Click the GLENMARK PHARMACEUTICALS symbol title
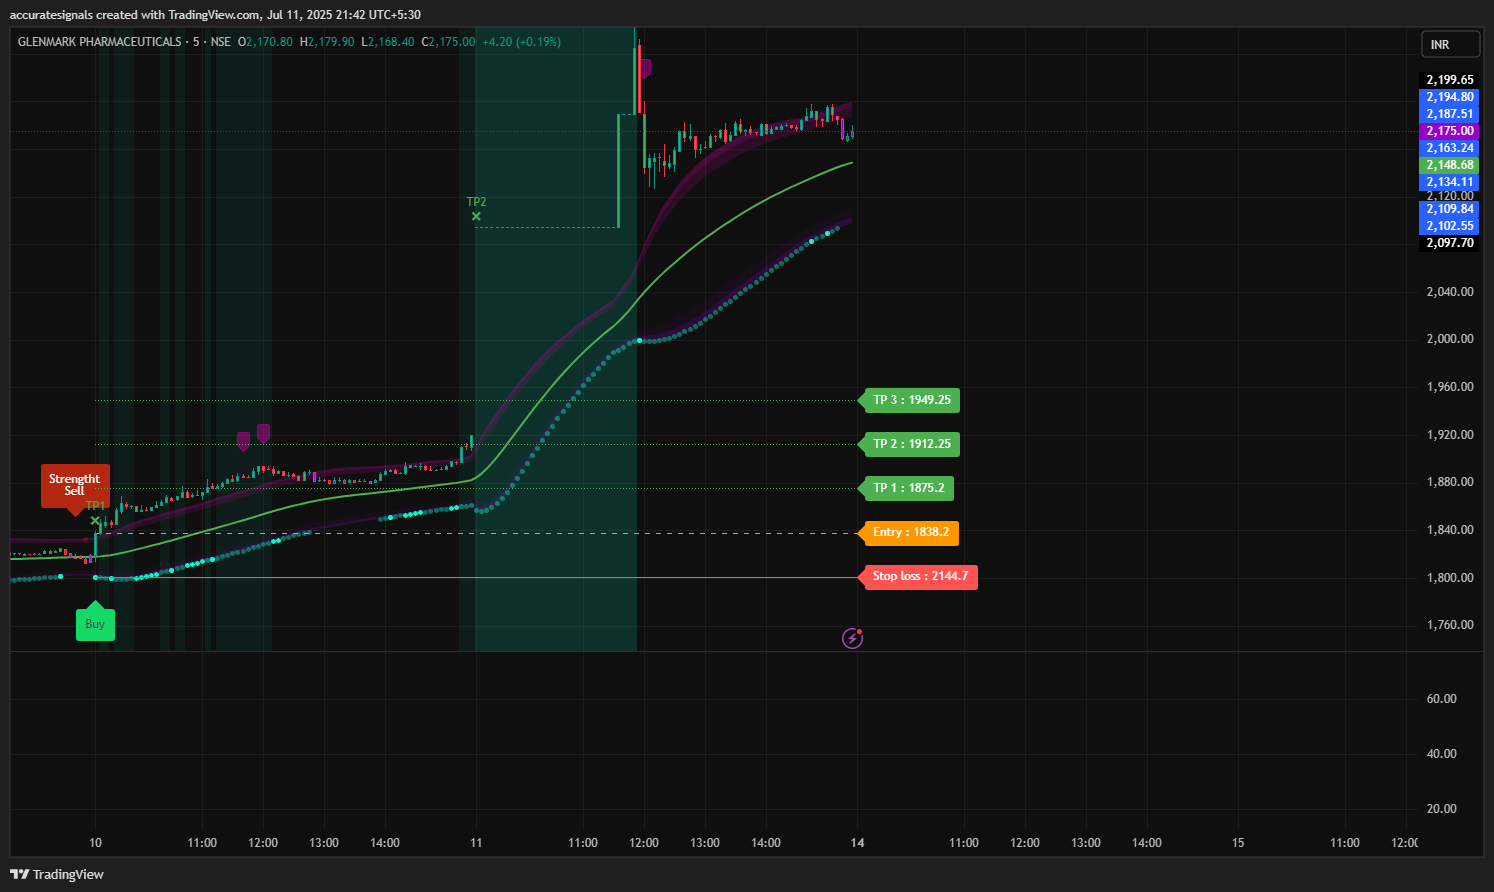This screenshot has width=1494, height=892. (x=100, y=42)
